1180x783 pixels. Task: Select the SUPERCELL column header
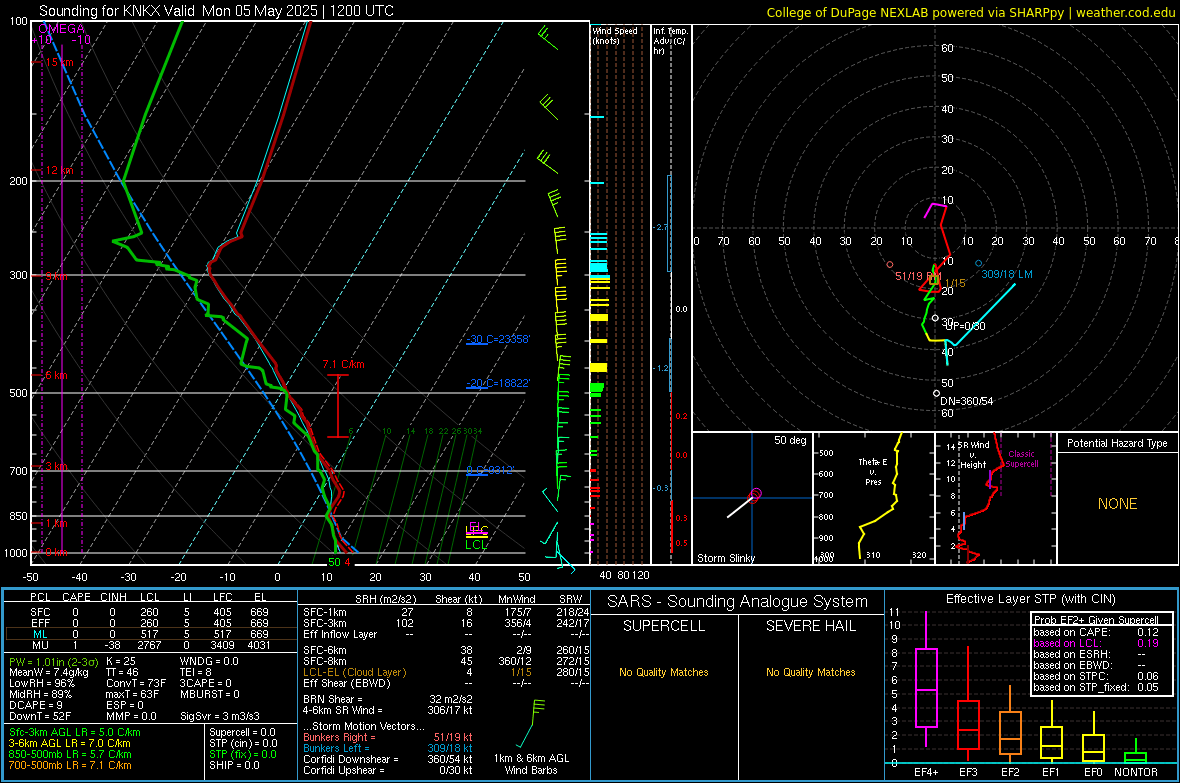(664, 626)
